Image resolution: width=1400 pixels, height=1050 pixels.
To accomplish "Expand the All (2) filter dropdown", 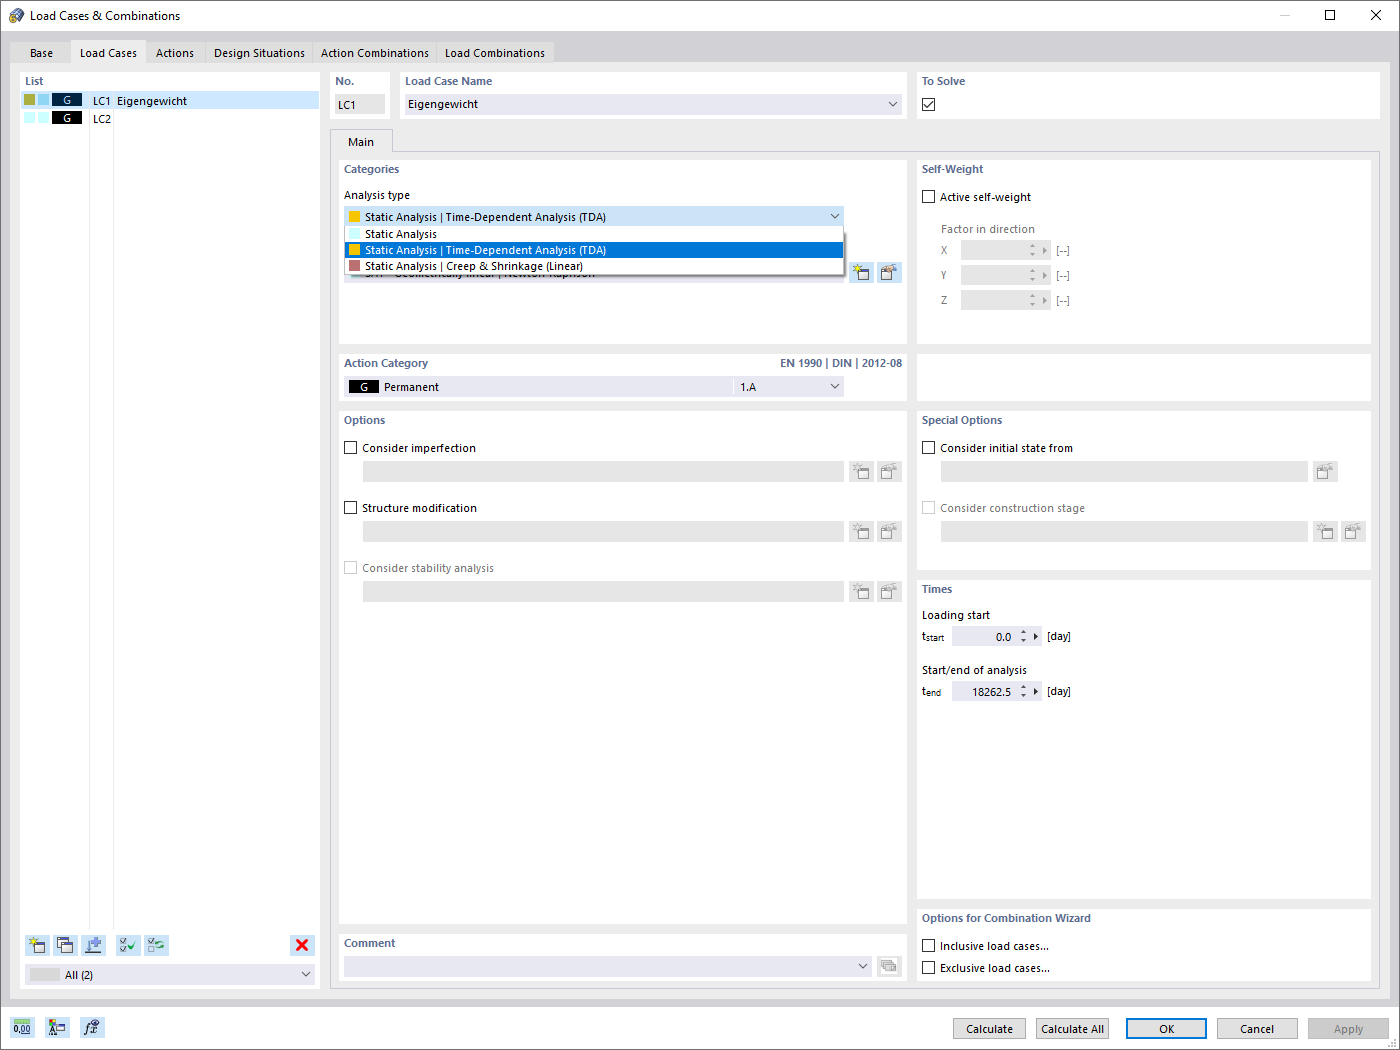I will [306, 973].
